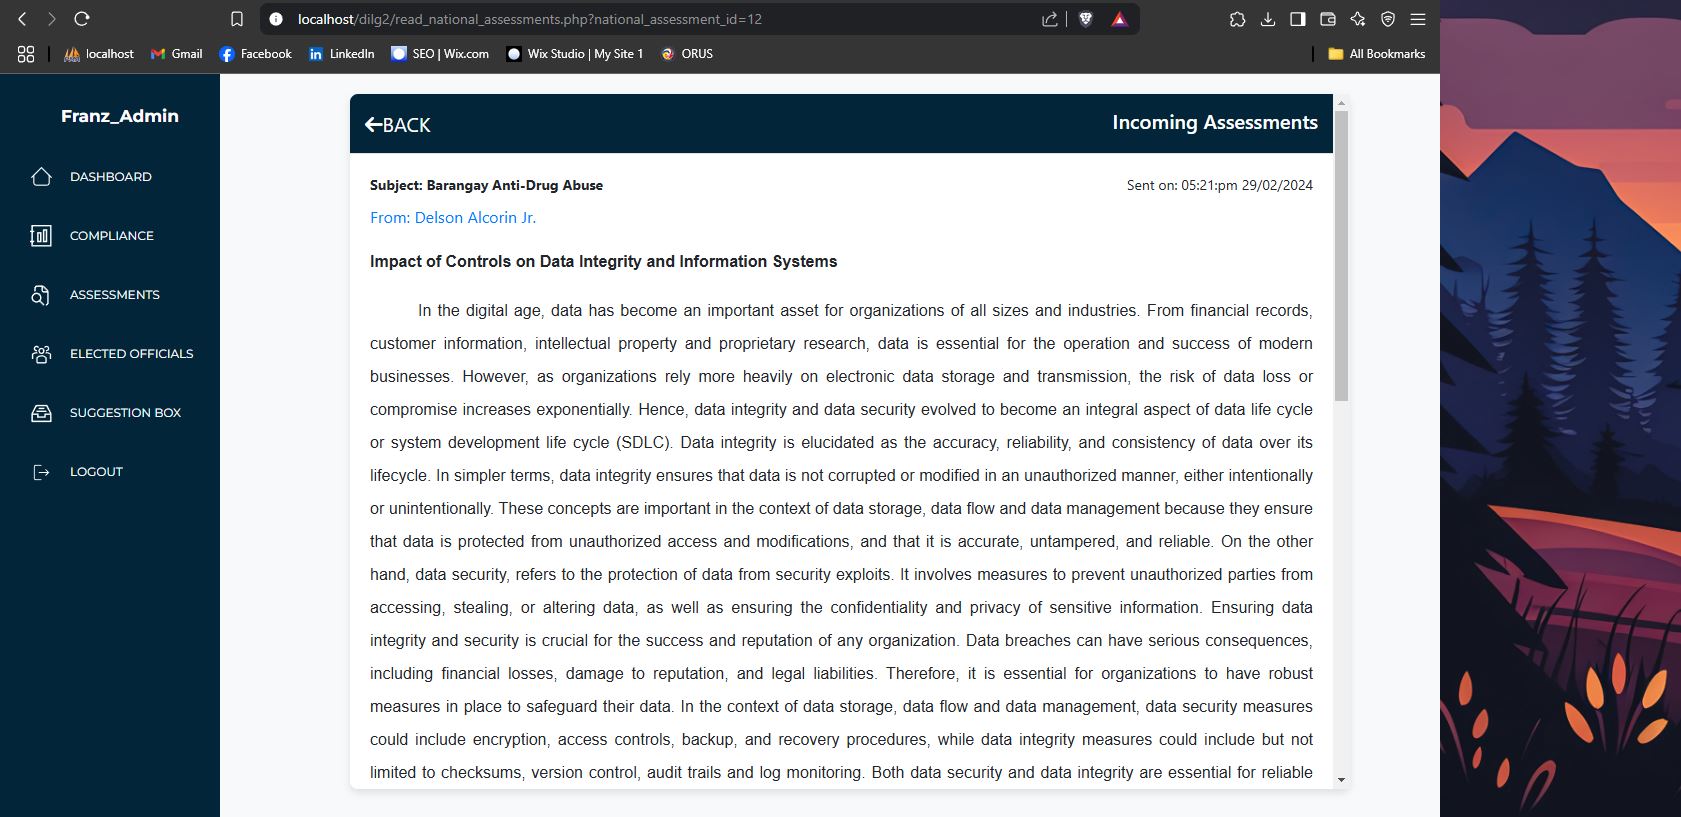Click the Logout exit icon
The width and height of the screenshot is (1681, 817).
click(x=41, y=472)
